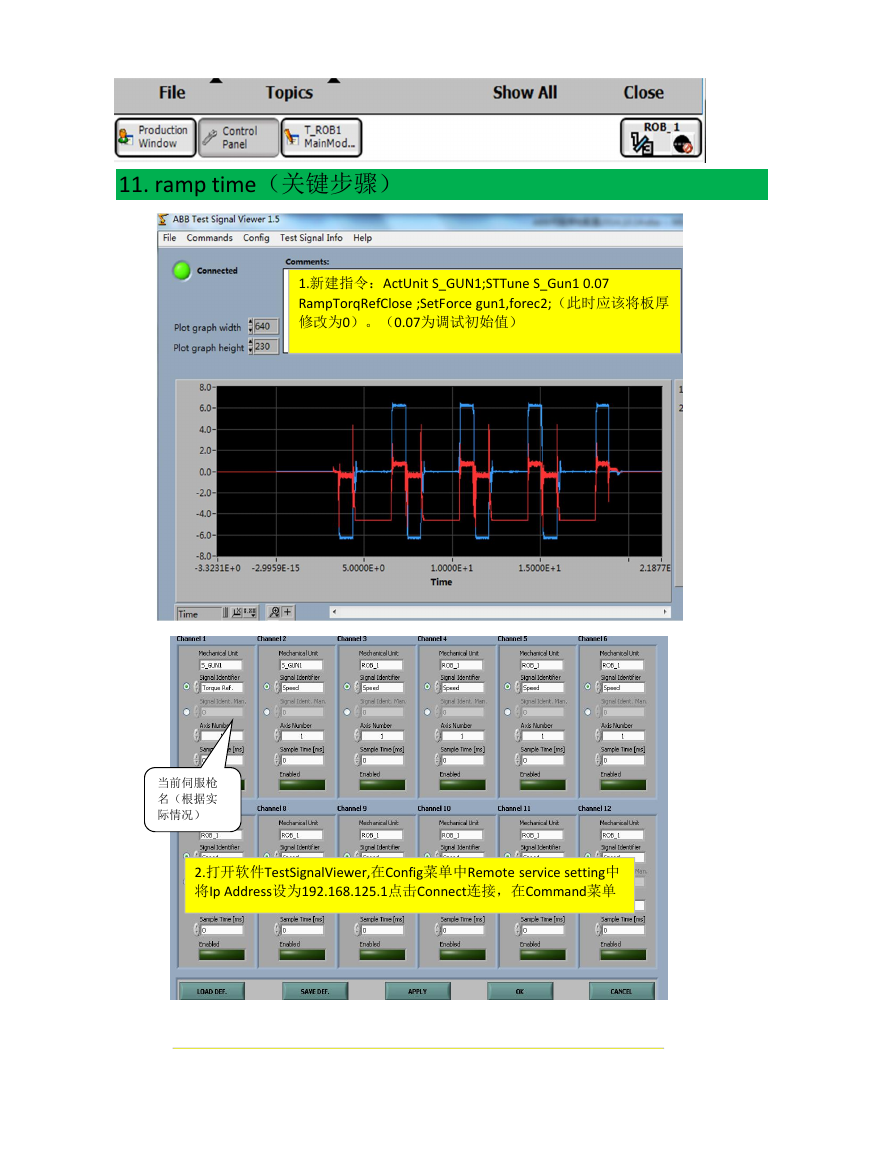The width and height of the screenshot is (893, 1155).
Task: Click the Plot graph width value 640
Action: pos(266,326)
